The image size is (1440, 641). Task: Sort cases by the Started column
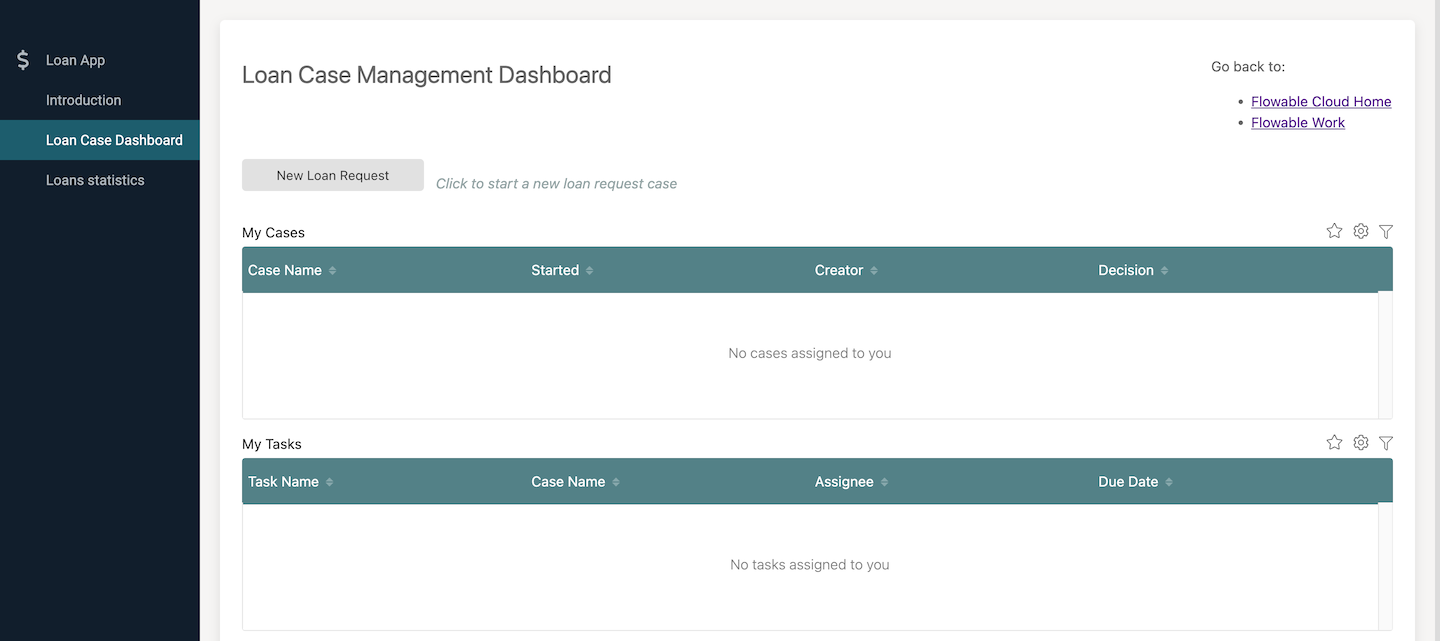point(589,271)
